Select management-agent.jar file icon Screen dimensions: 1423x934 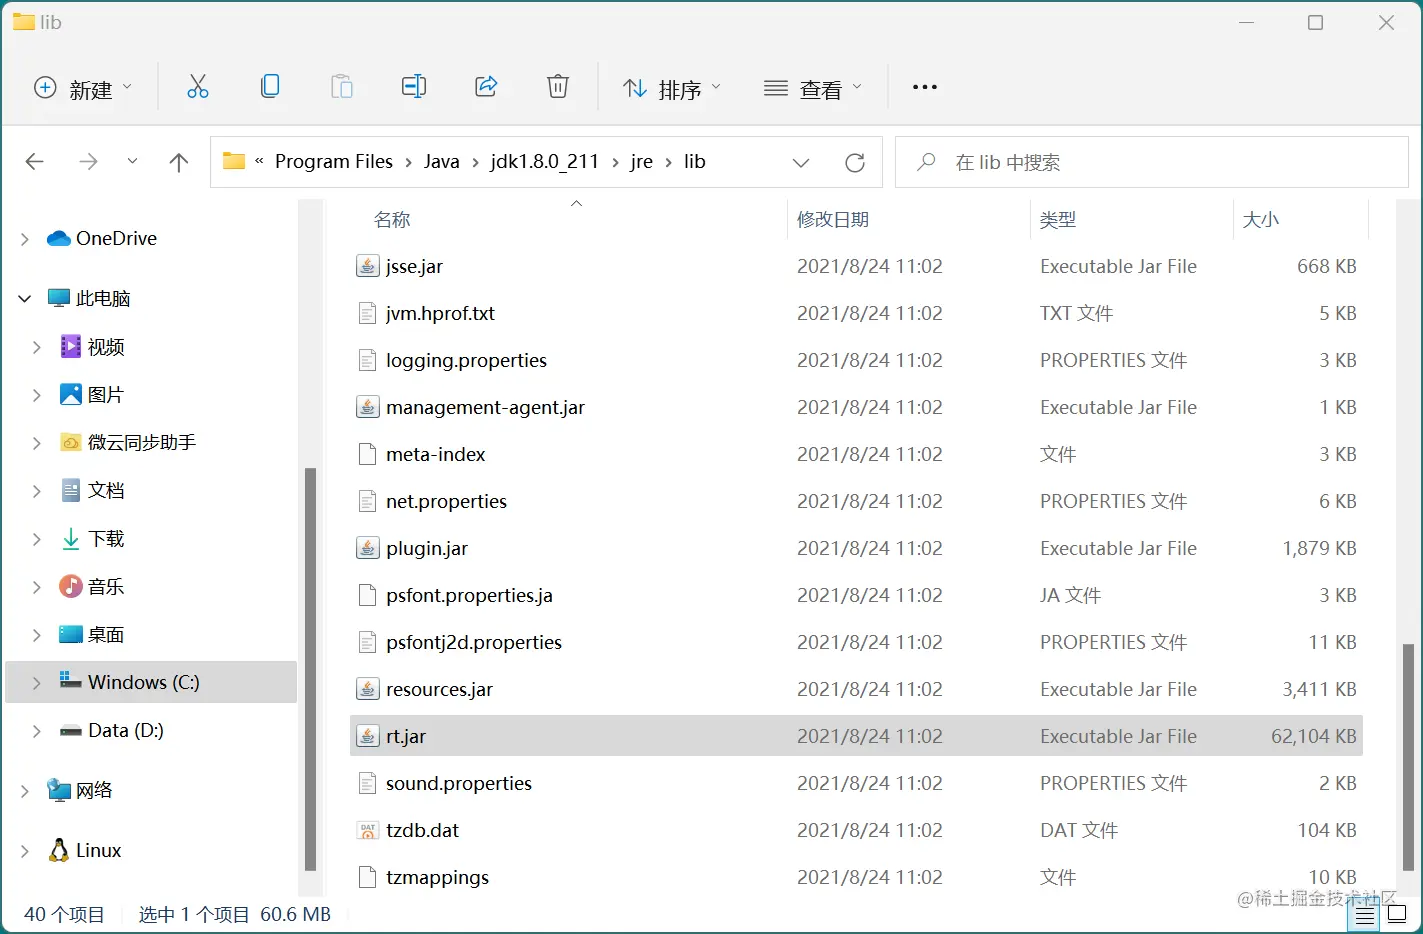368,407
